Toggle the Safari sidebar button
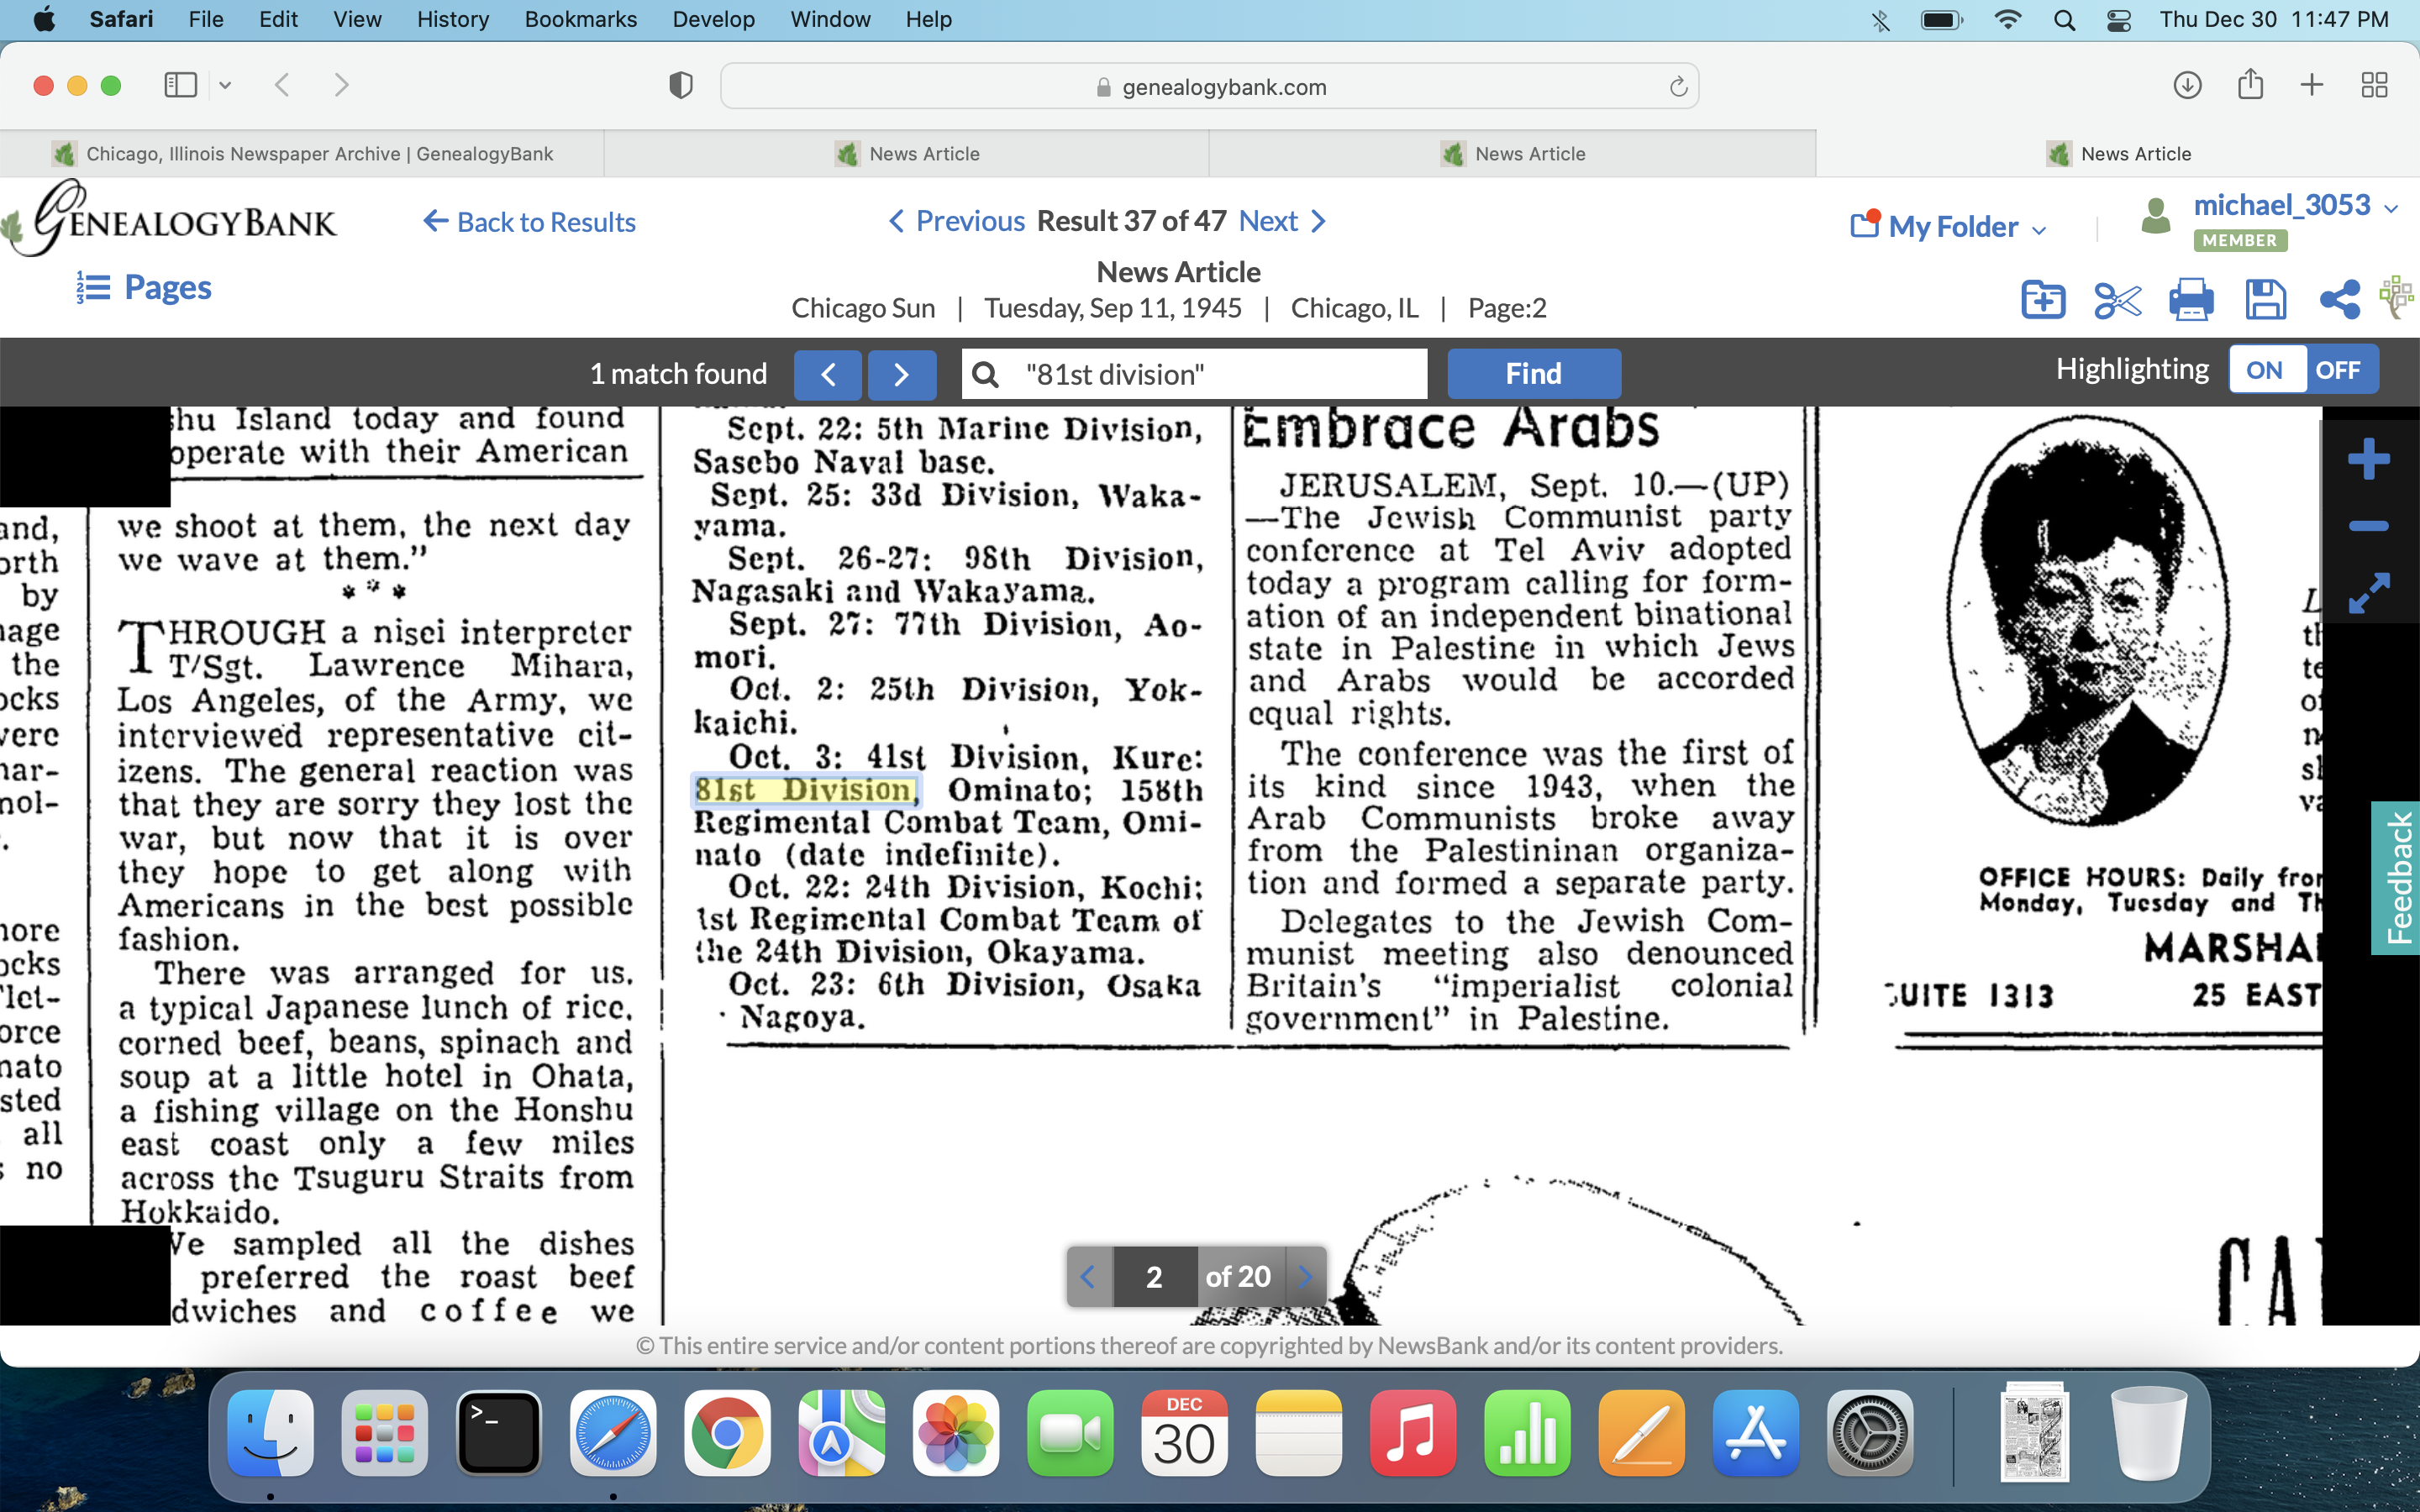The width and height of the screenshot is (2420, 1512). point(181,85)
